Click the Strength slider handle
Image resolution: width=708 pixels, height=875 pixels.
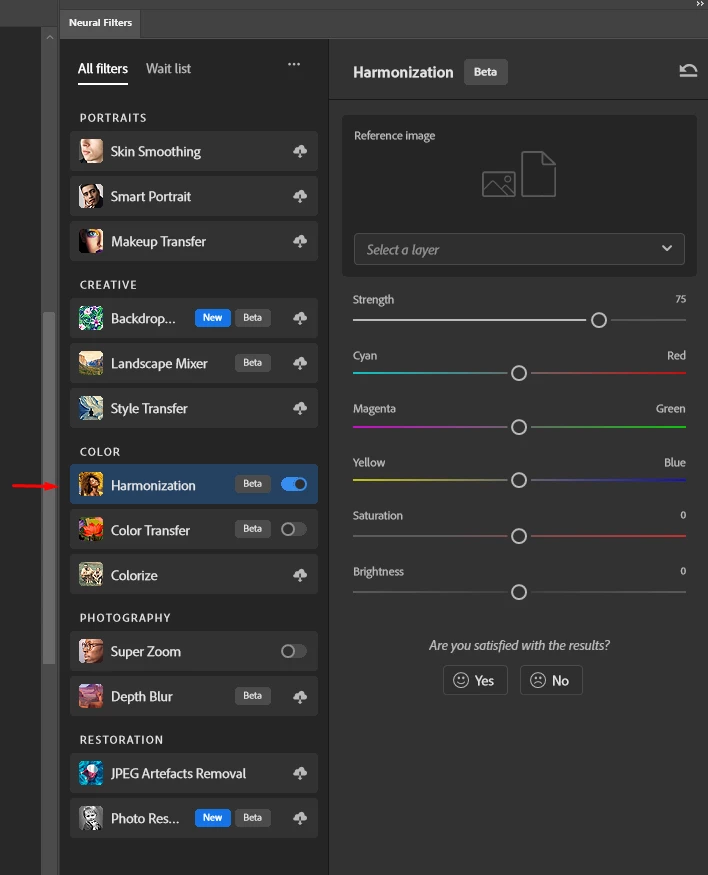point(599,320)
